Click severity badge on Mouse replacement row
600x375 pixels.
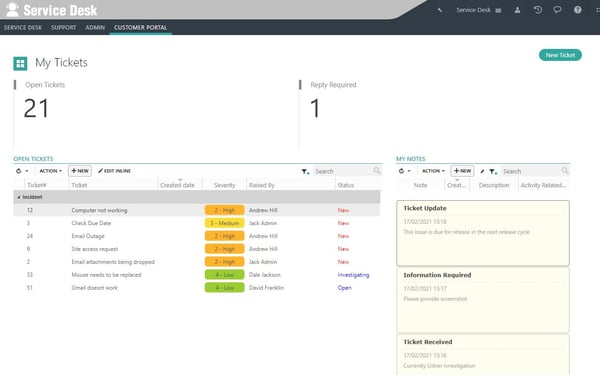coord(225,275)
